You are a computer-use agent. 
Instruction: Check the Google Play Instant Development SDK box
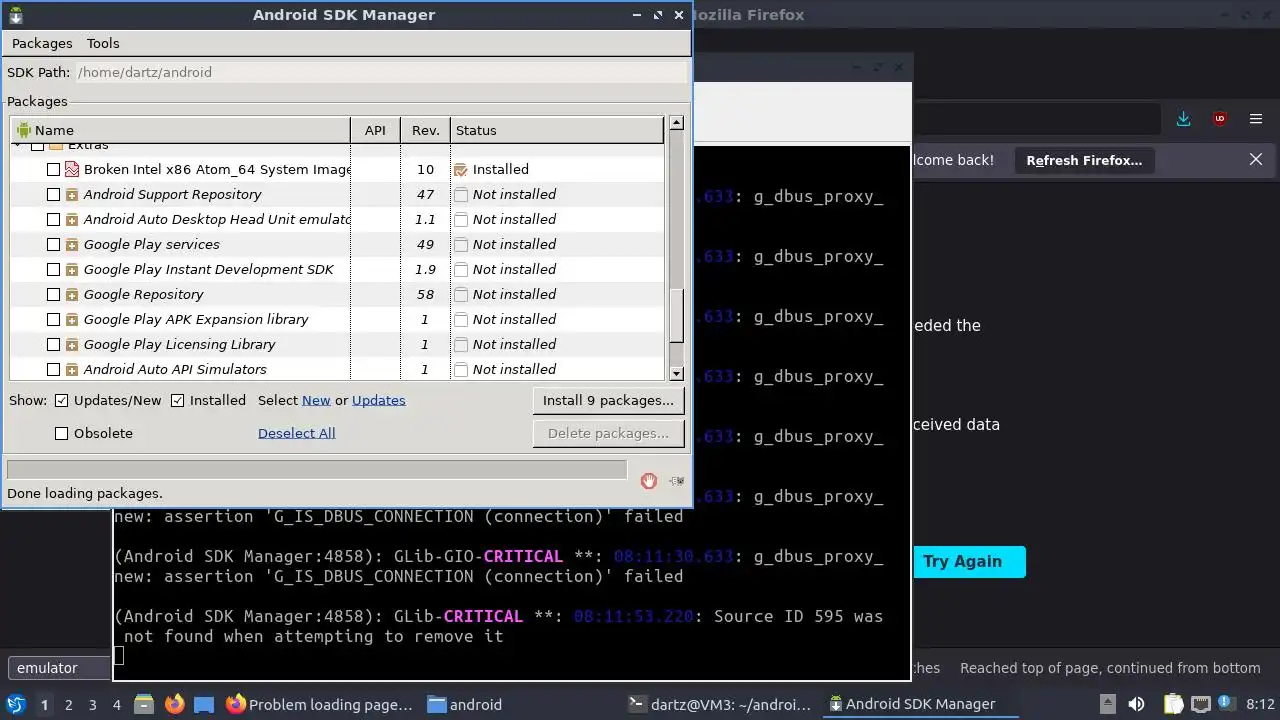pos(54,270)
